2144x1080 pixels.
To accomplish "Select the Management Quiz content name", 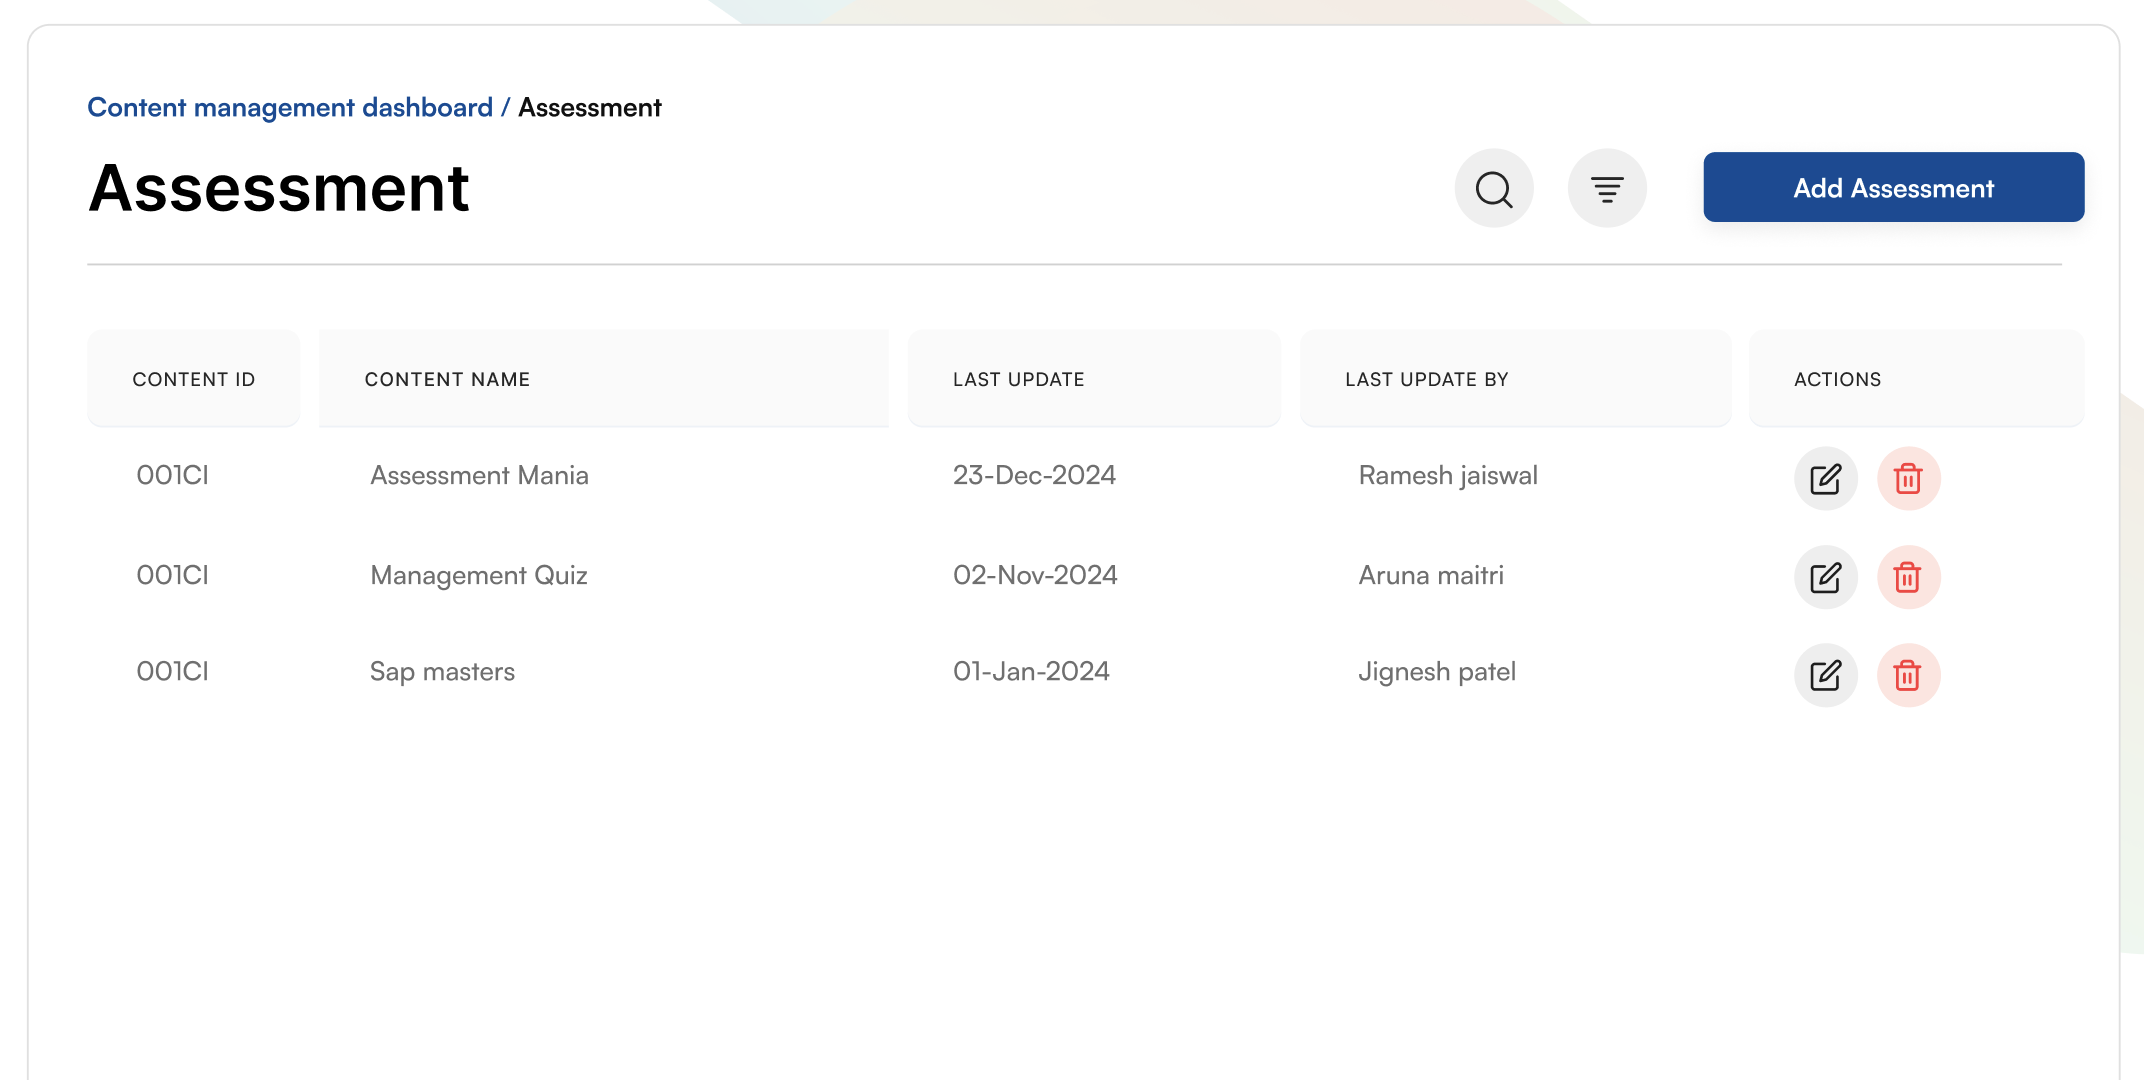I will tap(478, 575).
